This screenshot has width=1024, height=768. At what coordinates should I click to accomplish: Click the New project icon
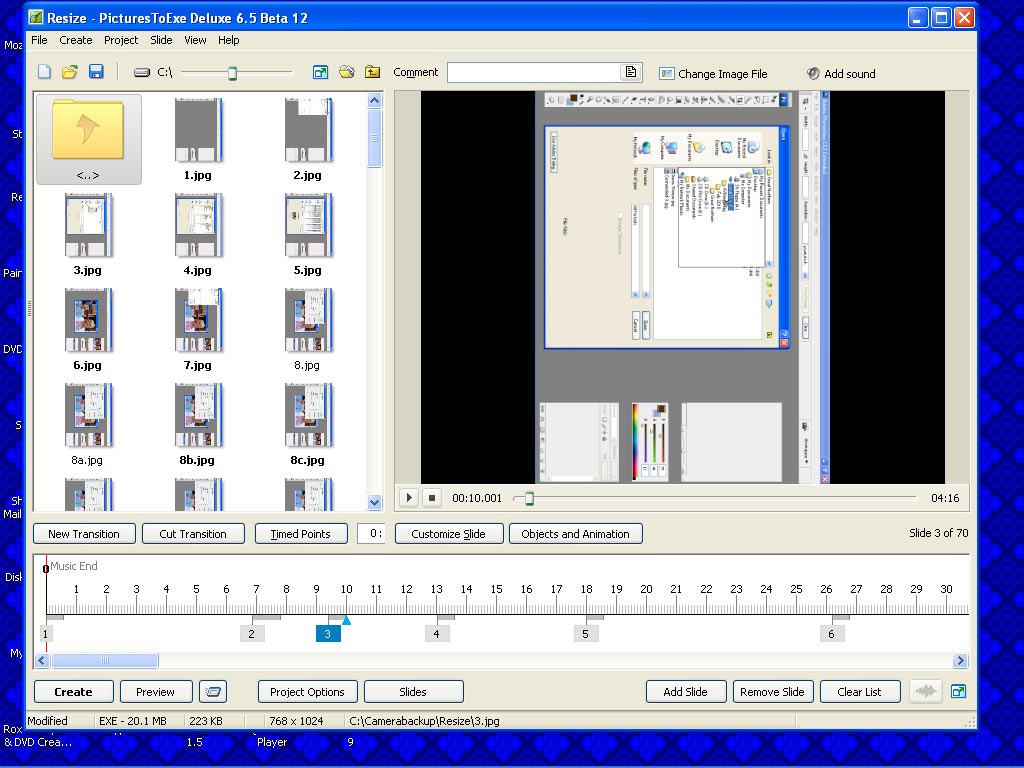click(x=44, y=72)
